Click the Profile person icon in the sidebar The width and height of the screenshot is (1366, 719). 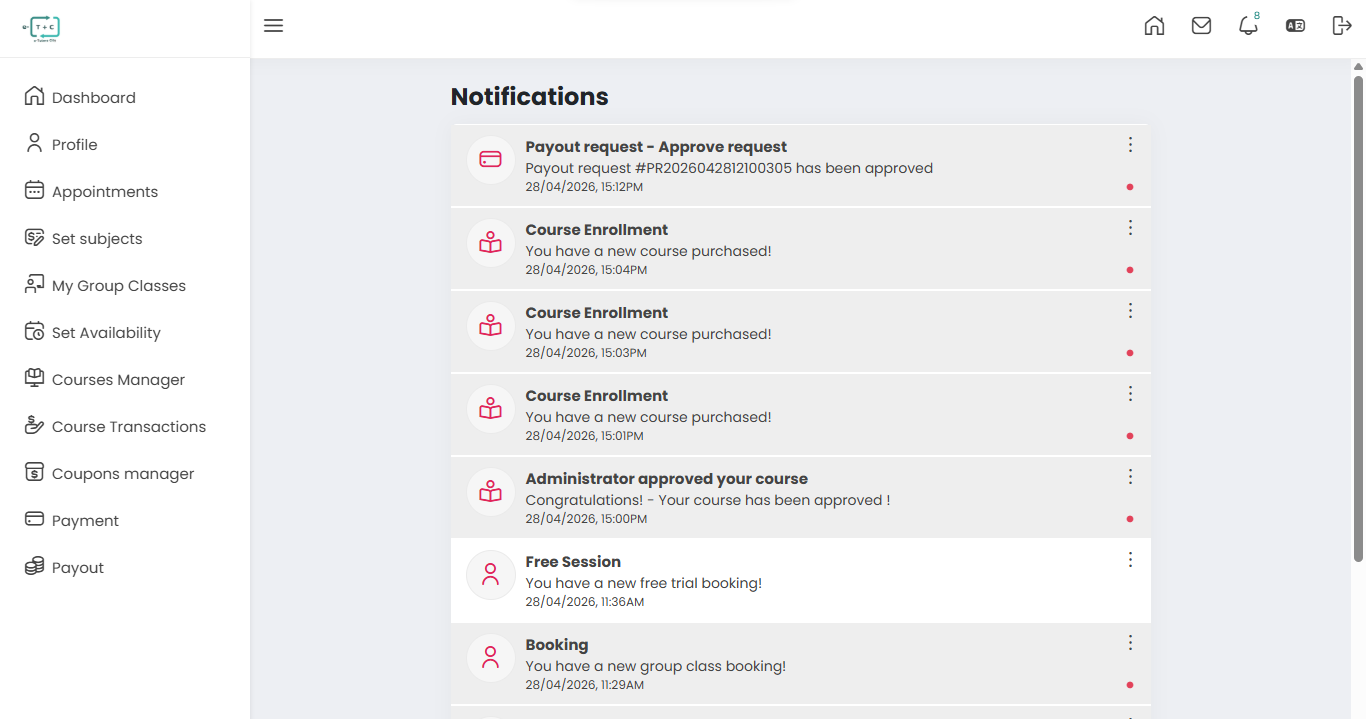coord(34,143)
